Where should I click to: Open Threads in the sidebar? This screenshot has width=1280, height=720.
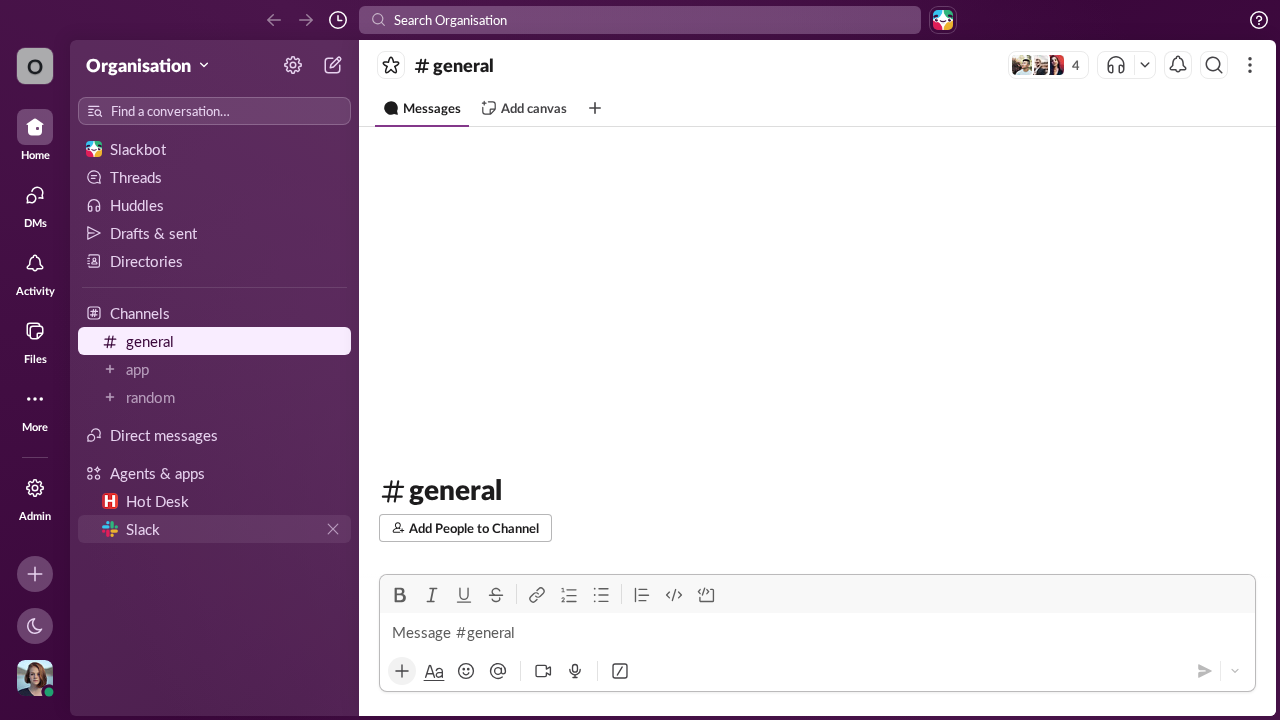coord(214,177)
